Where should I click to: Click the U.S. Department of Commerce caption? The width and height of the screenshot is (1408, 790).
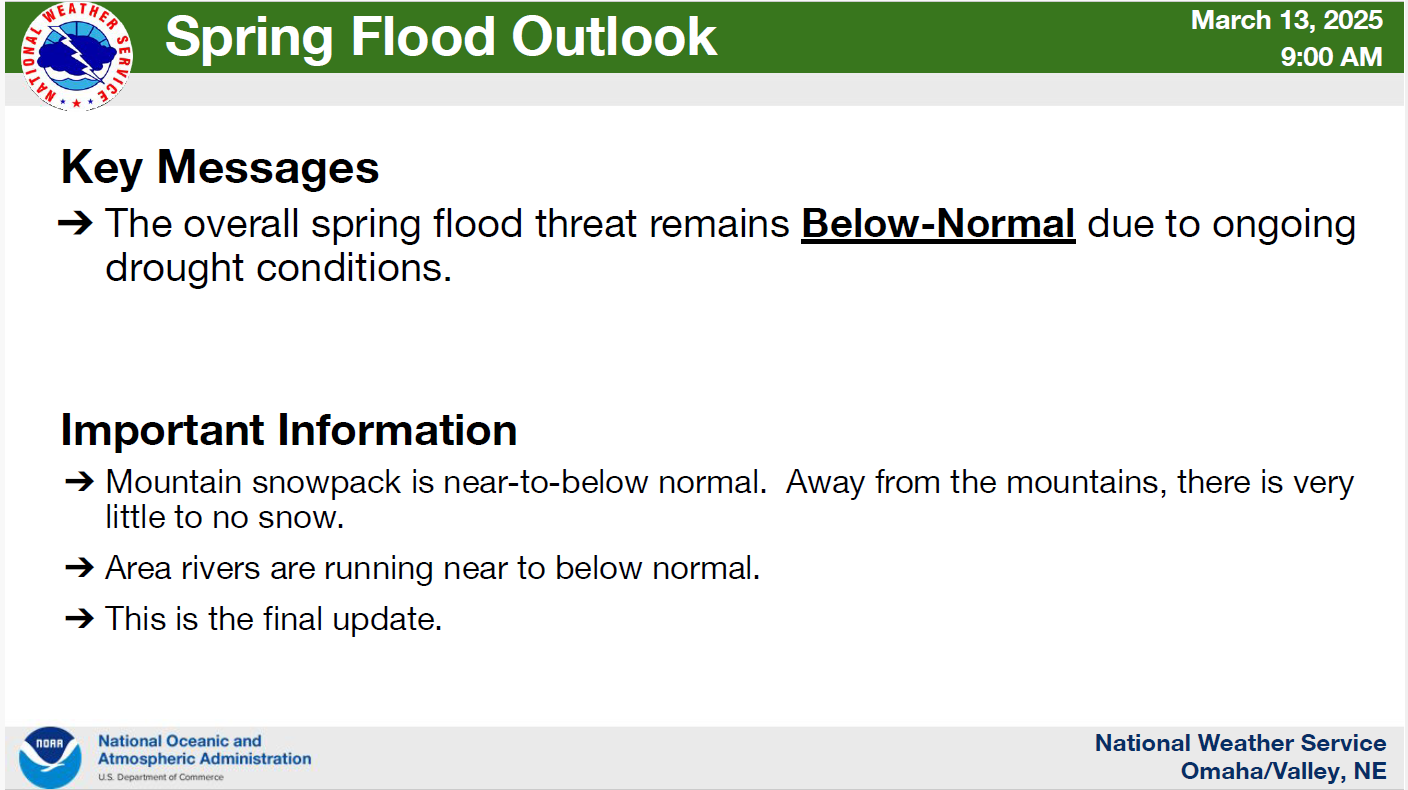click(x=161, y=777)
